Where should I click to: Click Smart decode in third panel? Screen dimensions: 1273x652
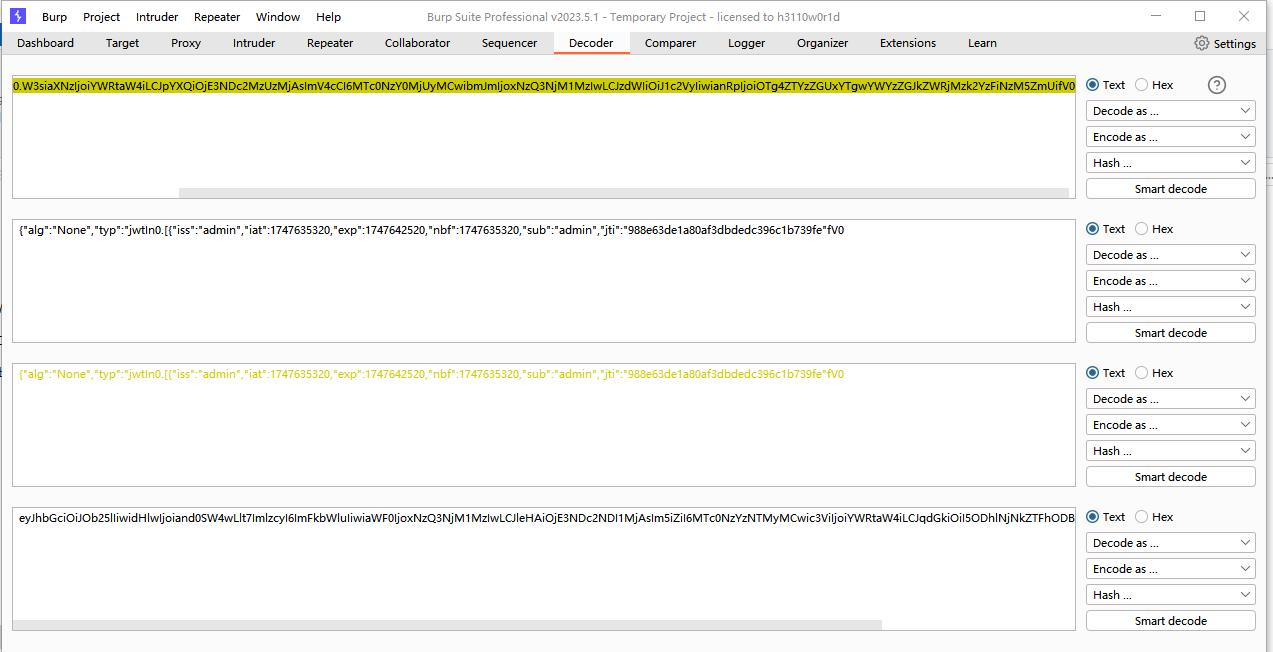click(x=1170, y=477)
